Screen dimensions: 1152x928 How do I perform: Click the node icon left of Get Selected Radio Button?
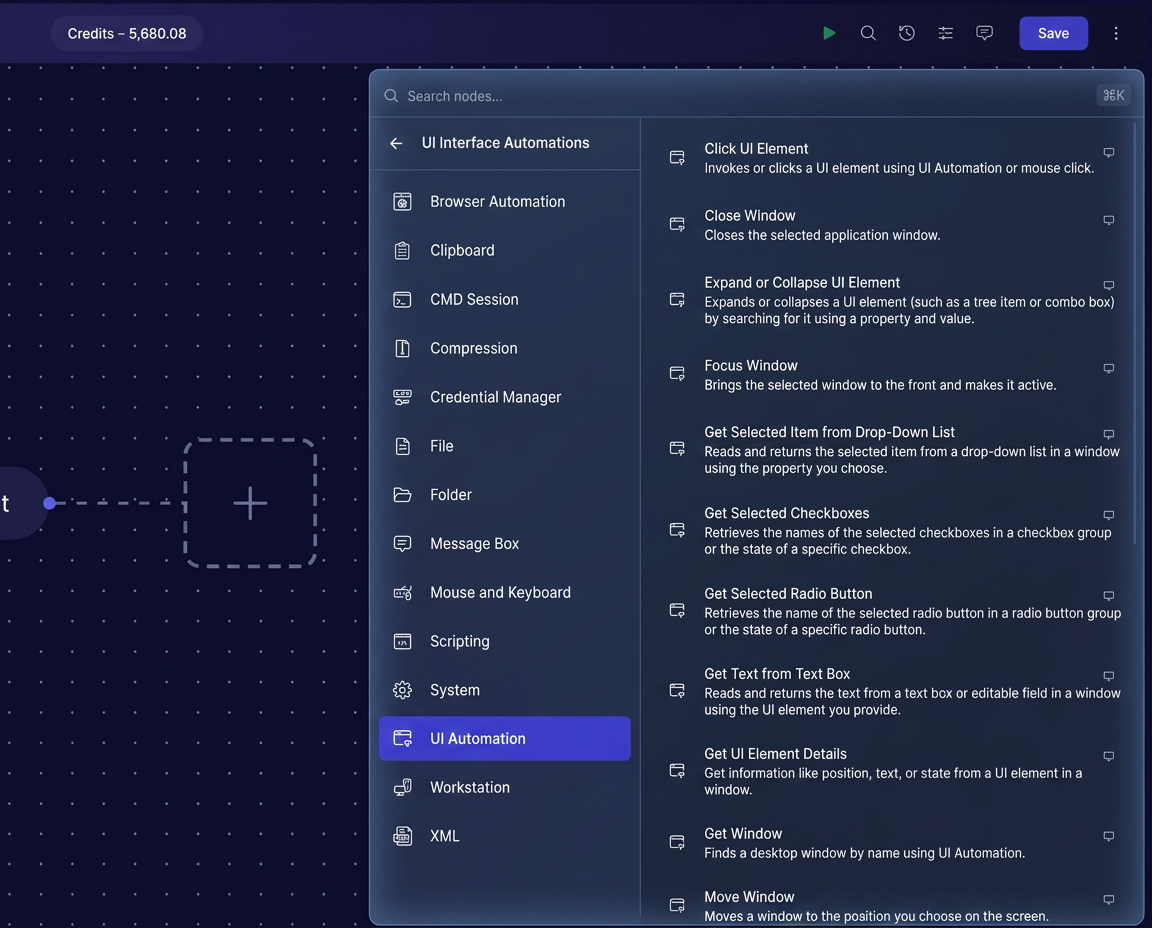[677, 610]
